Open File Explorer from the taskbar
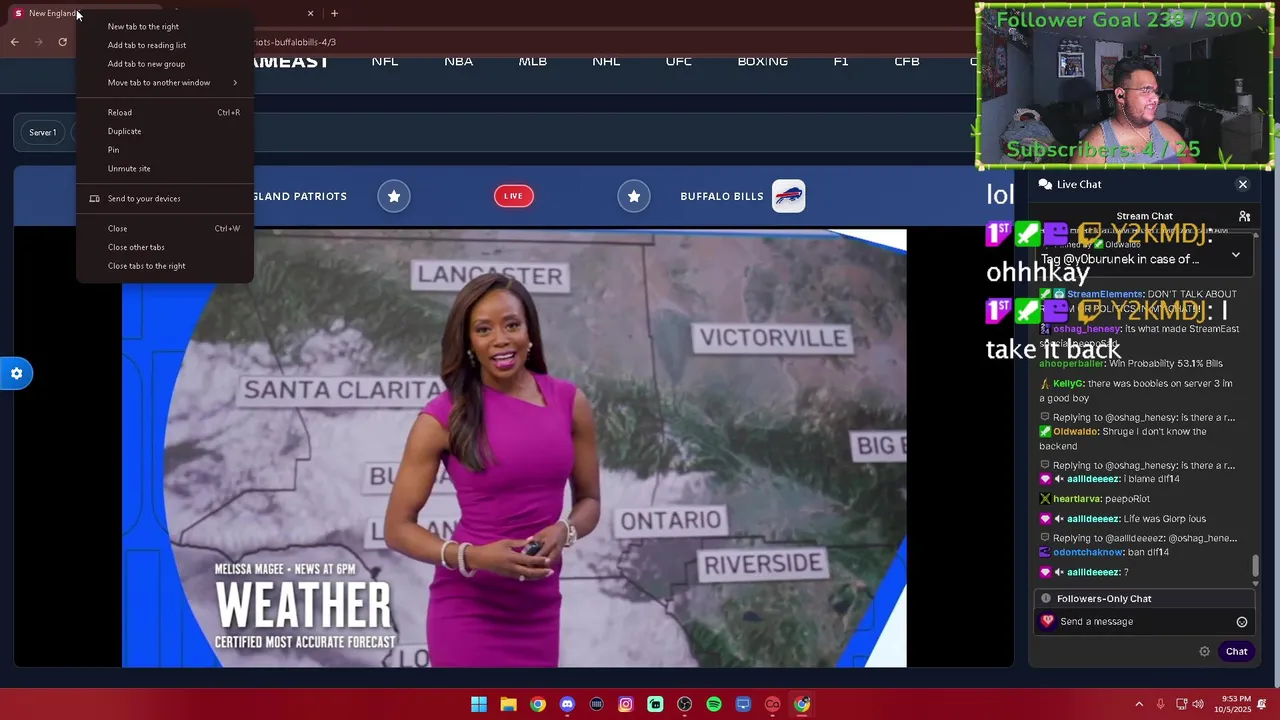Image resolution: width=1280 pixels, height=720 pixels. [508, 704]
